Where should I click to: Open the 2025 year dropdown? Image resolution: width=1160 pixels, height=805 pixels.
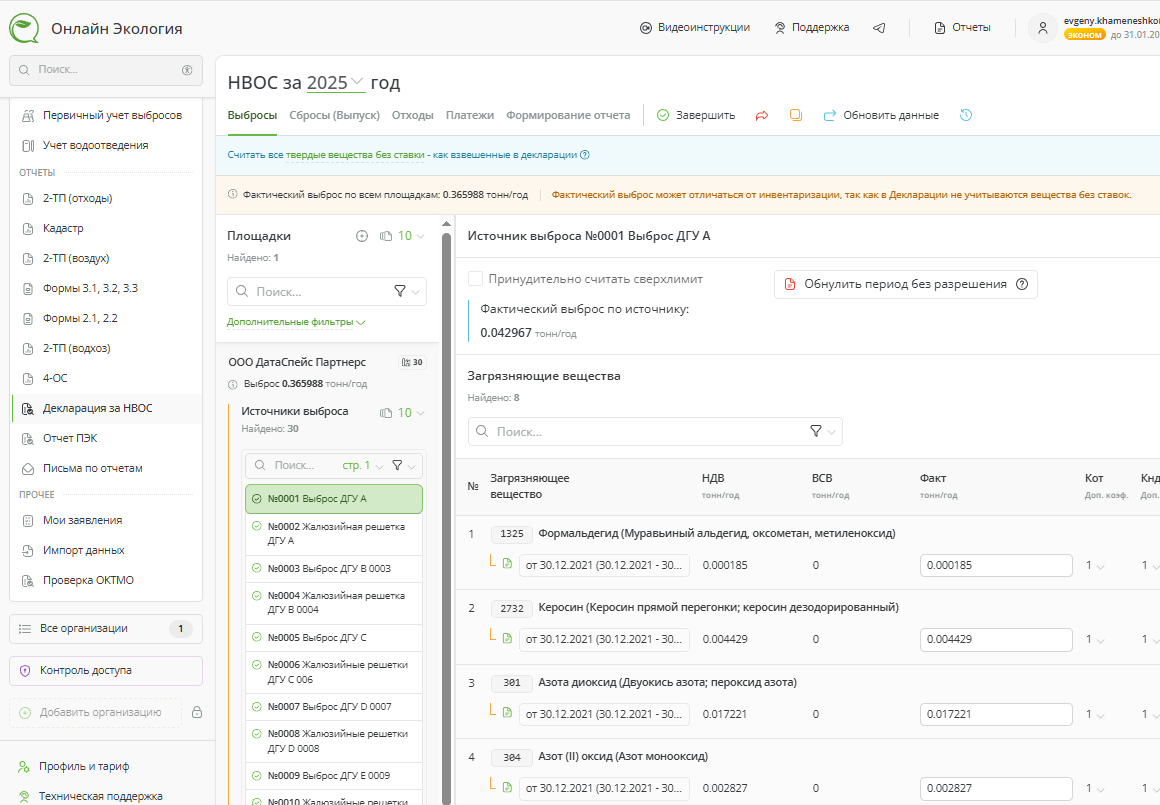tap(336, 83)
